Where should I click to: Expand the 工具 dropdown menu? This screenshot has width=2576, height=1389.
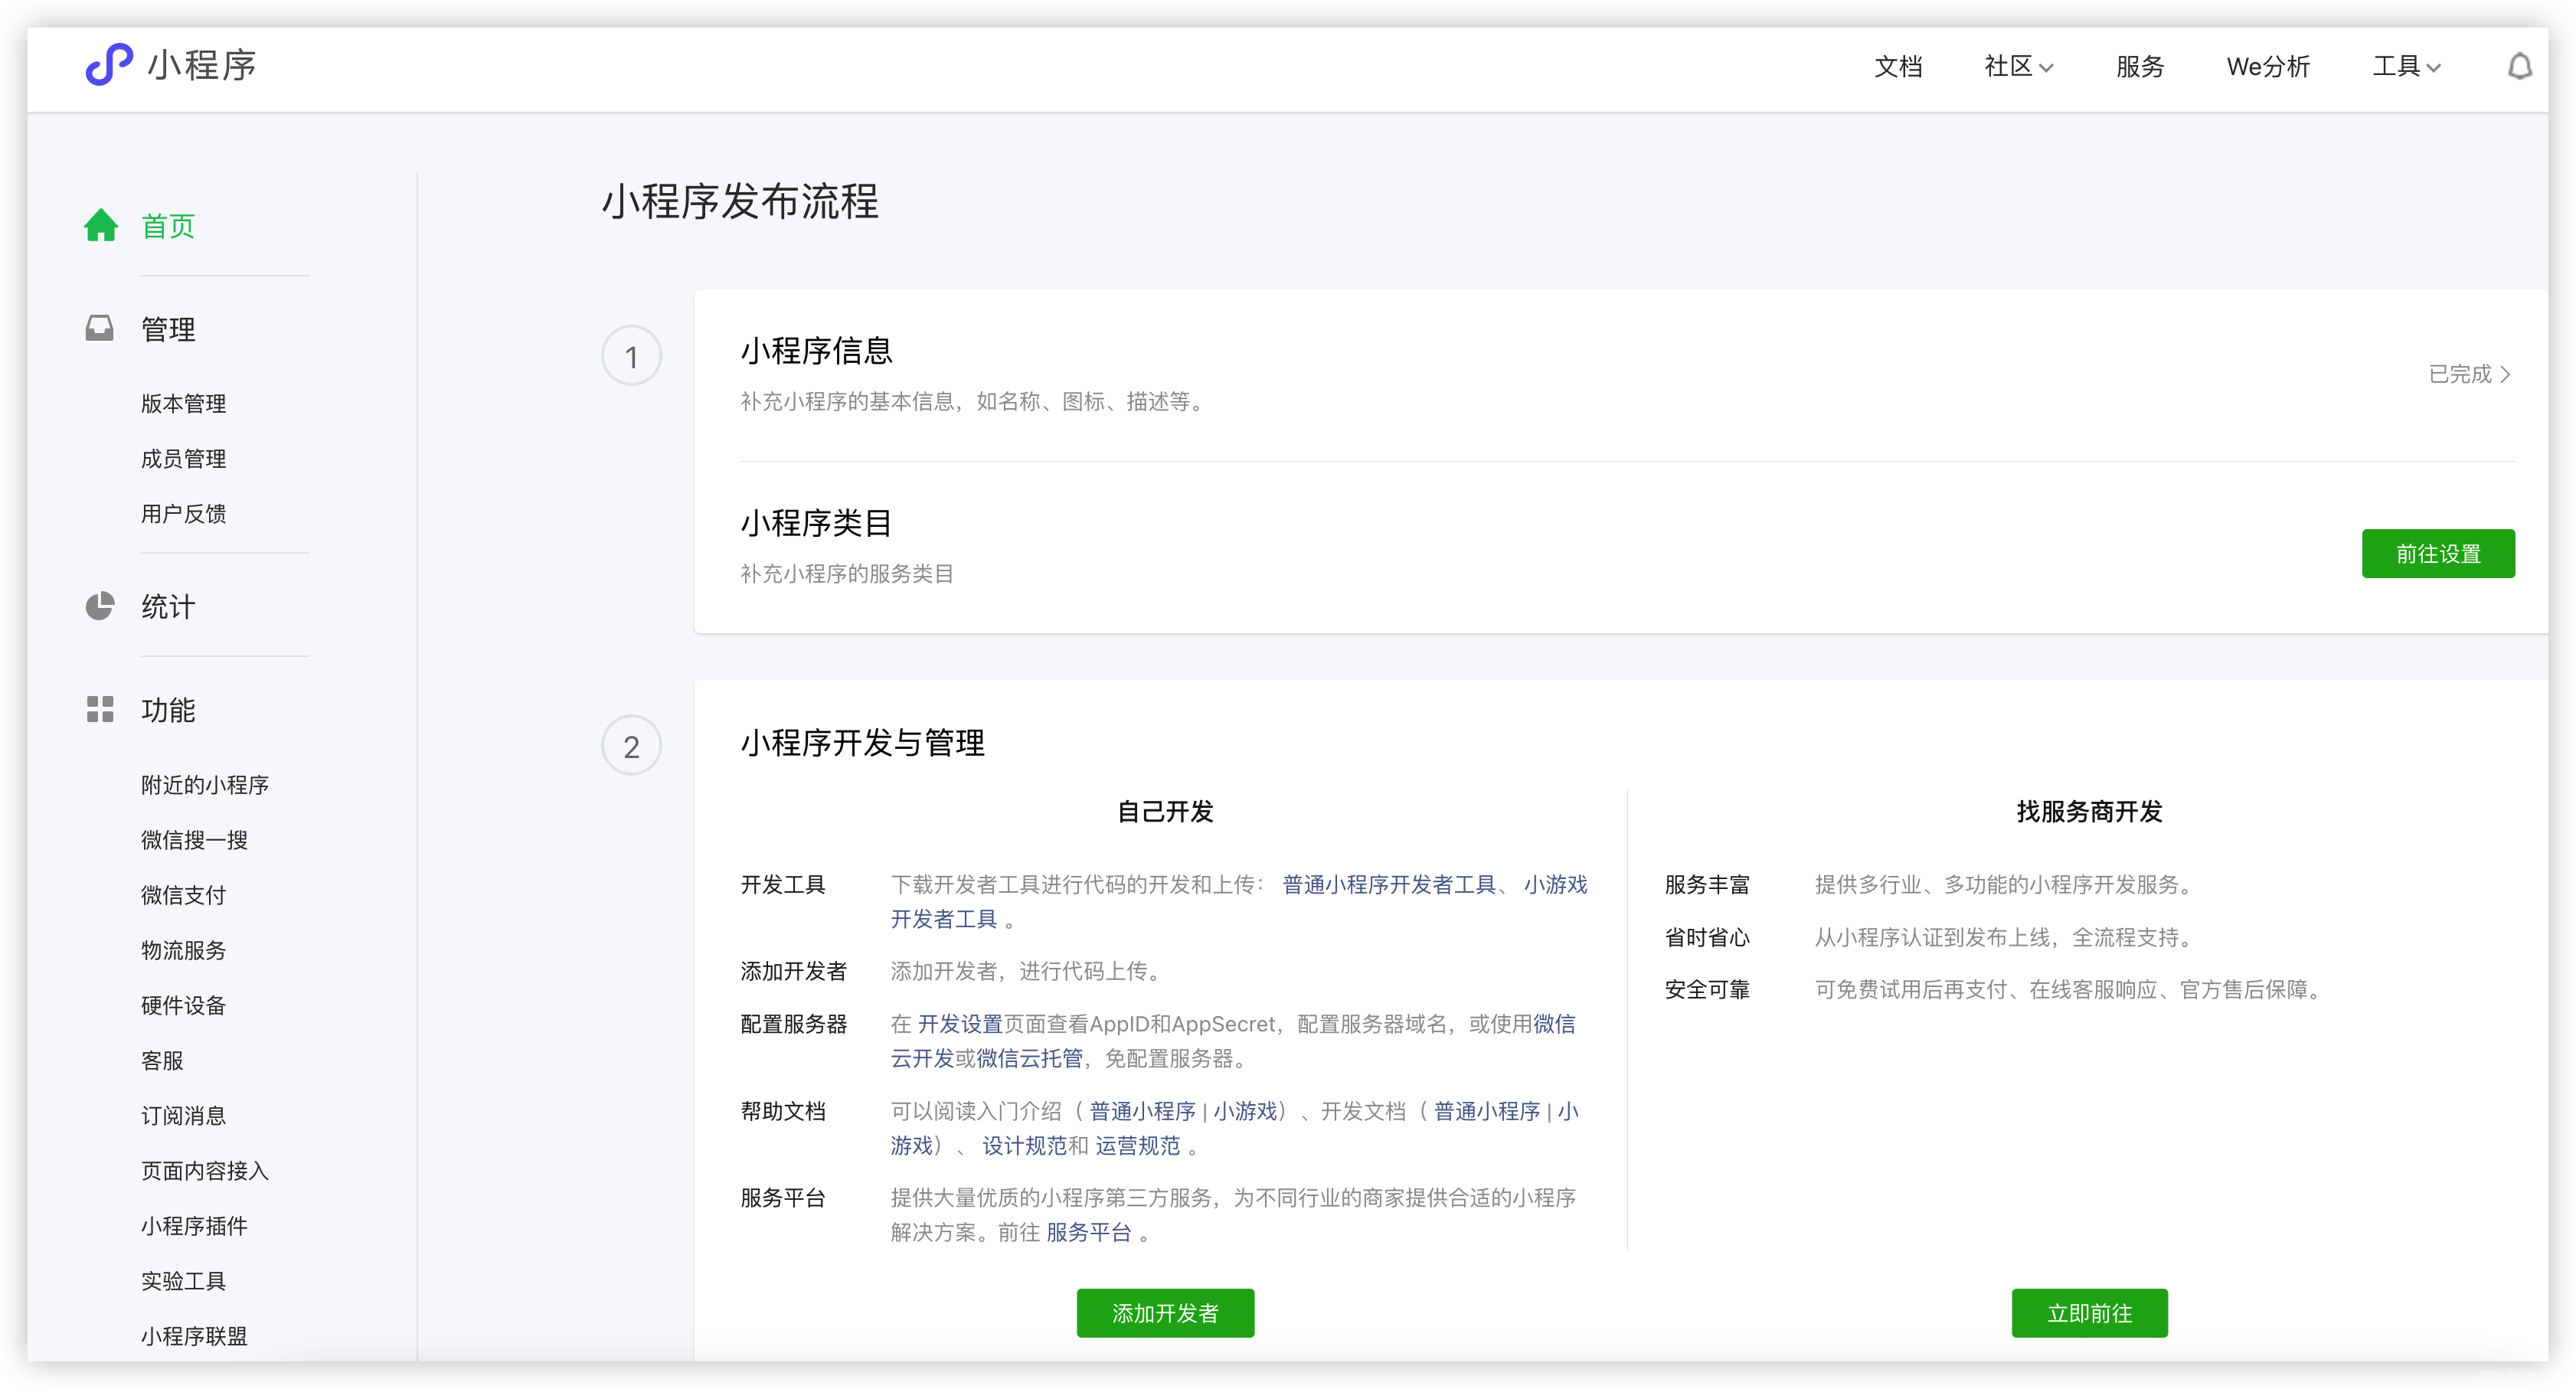(2406, 67)
